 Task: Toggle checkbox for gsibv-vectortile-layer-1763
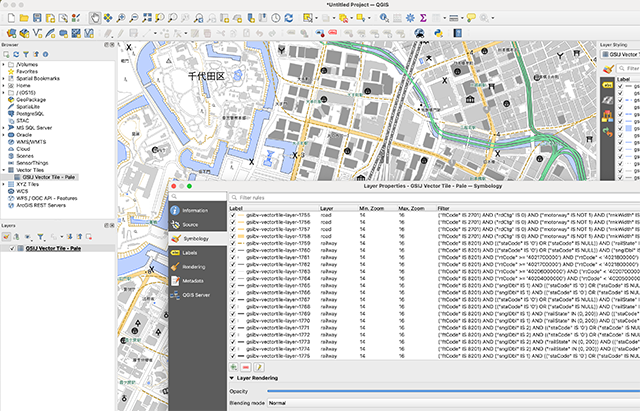233,271
